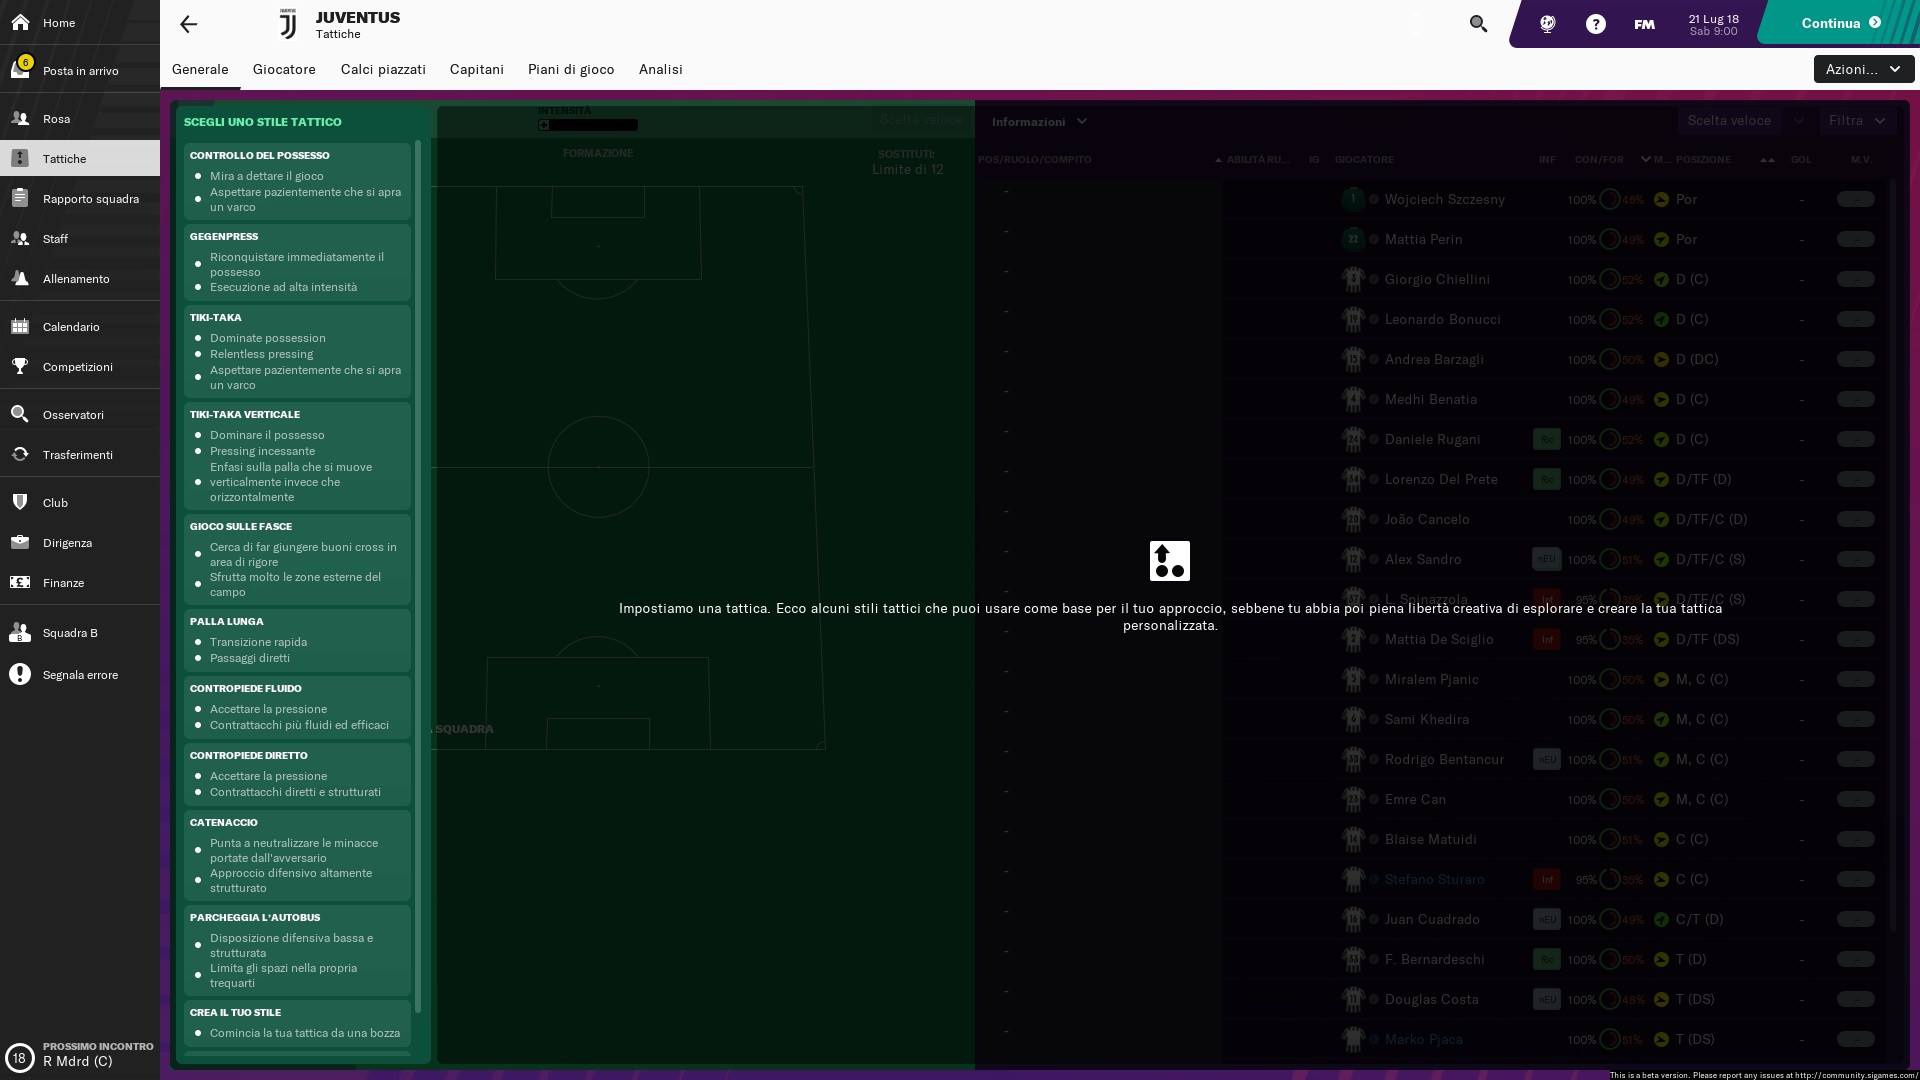Click the Continua button
1920x1080 pixels.
click(1840, 23)
